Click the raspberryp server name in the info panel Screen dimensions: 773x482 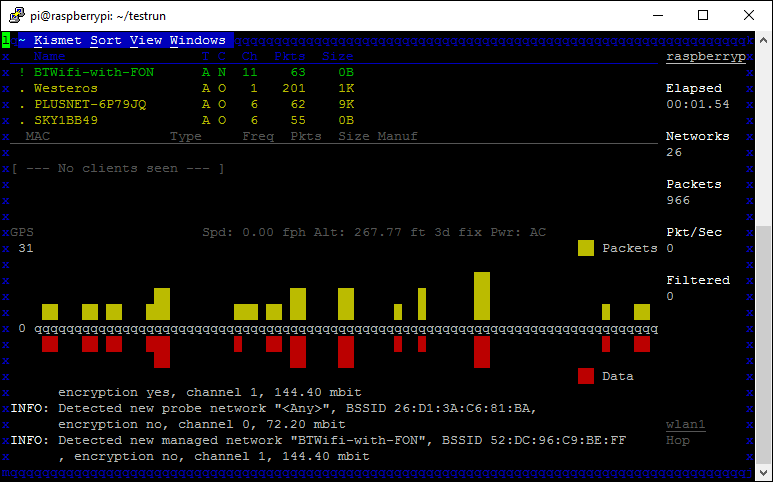(705, 57)
